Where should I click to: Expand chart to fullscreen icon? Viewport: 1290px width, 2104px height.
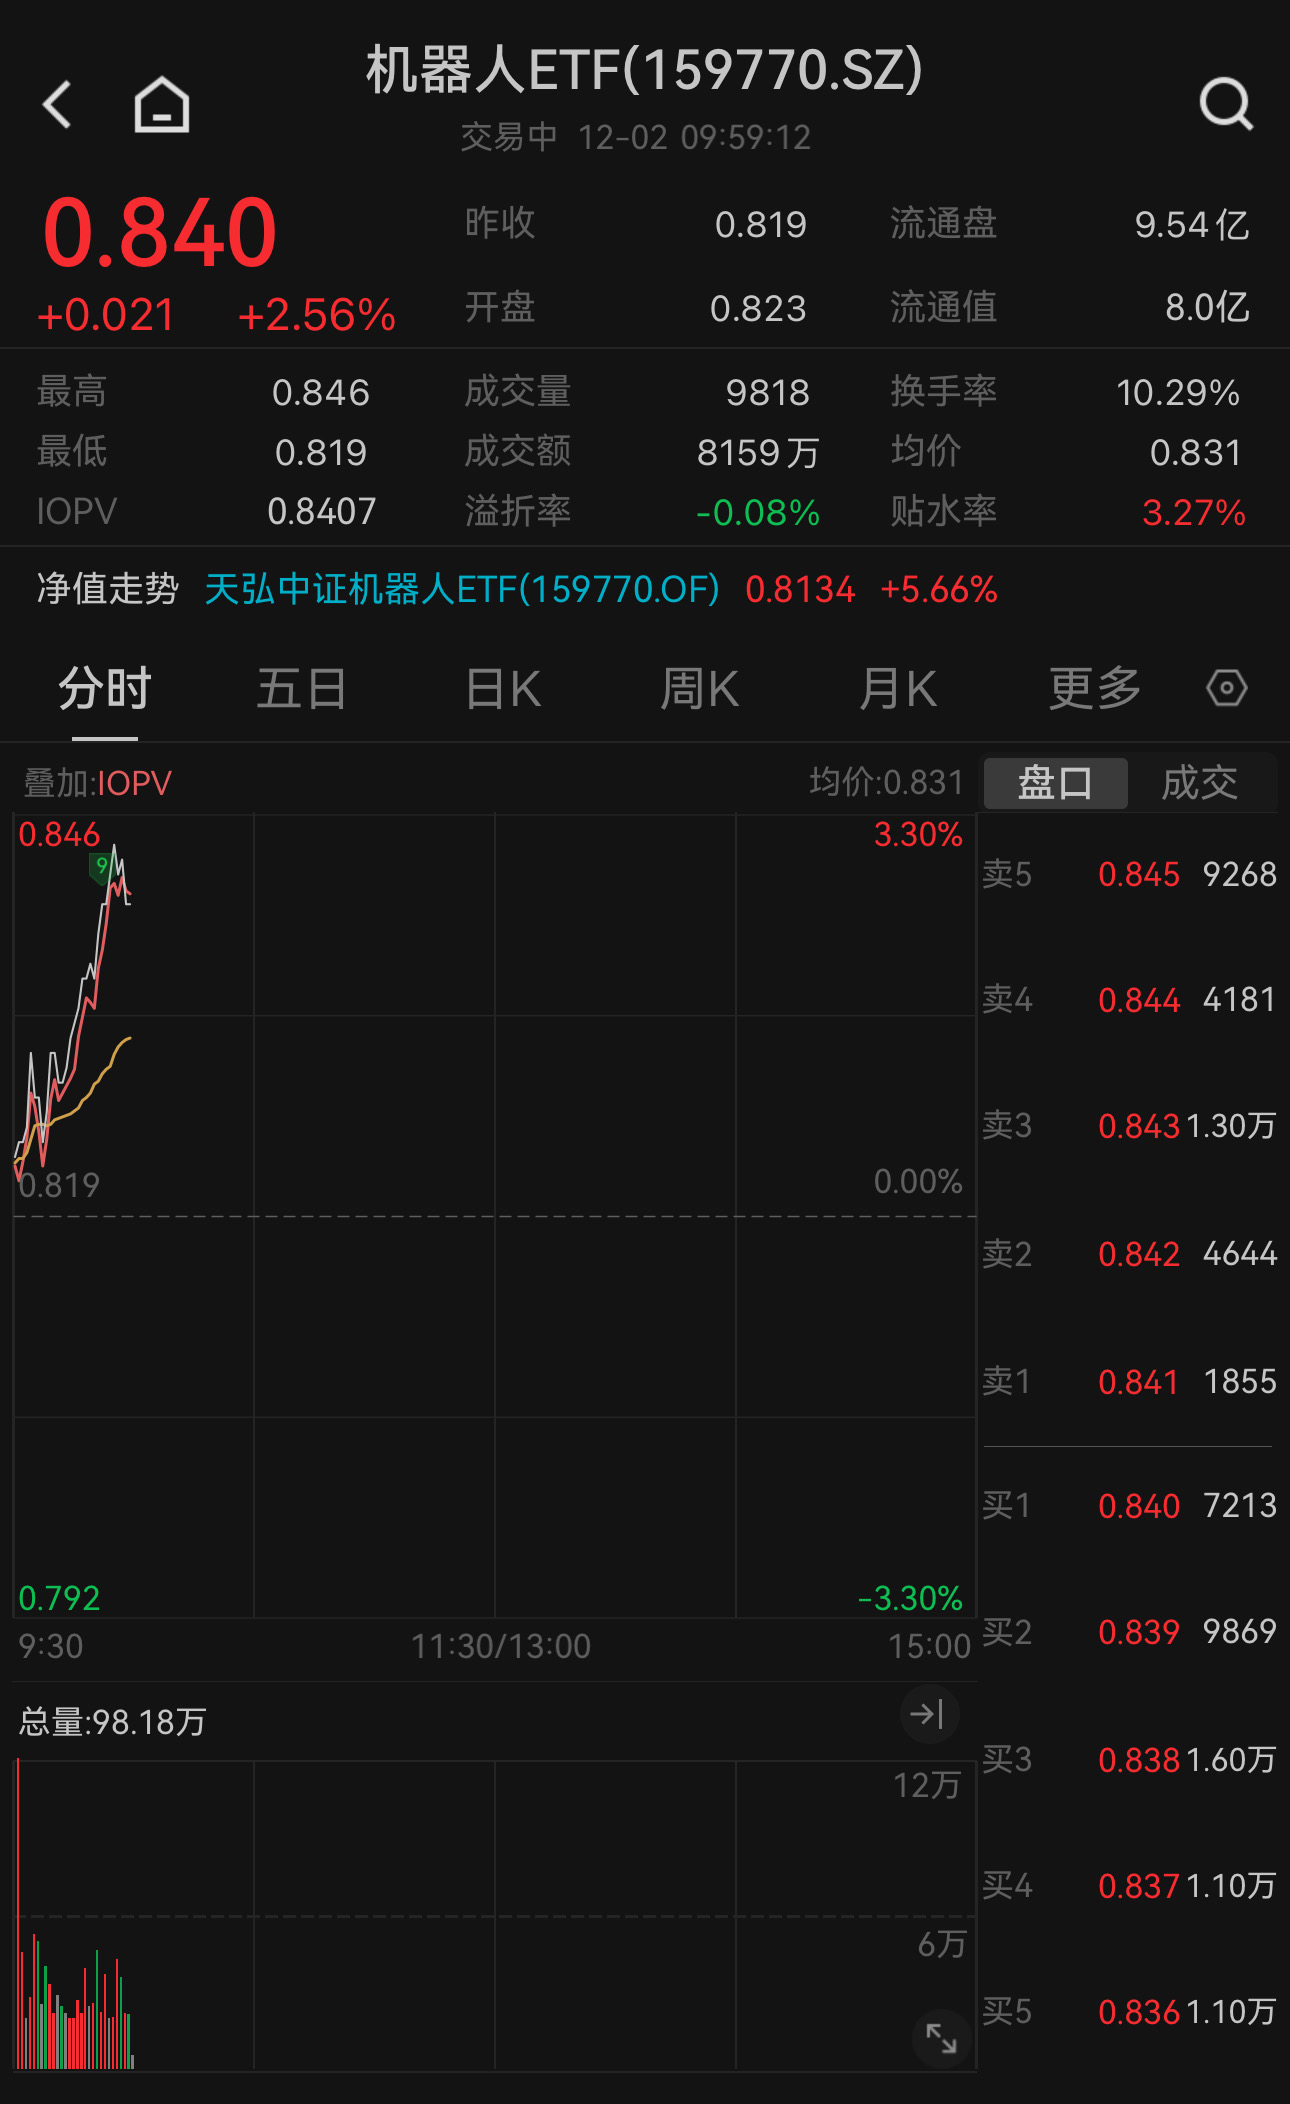tap(941, 2037)
